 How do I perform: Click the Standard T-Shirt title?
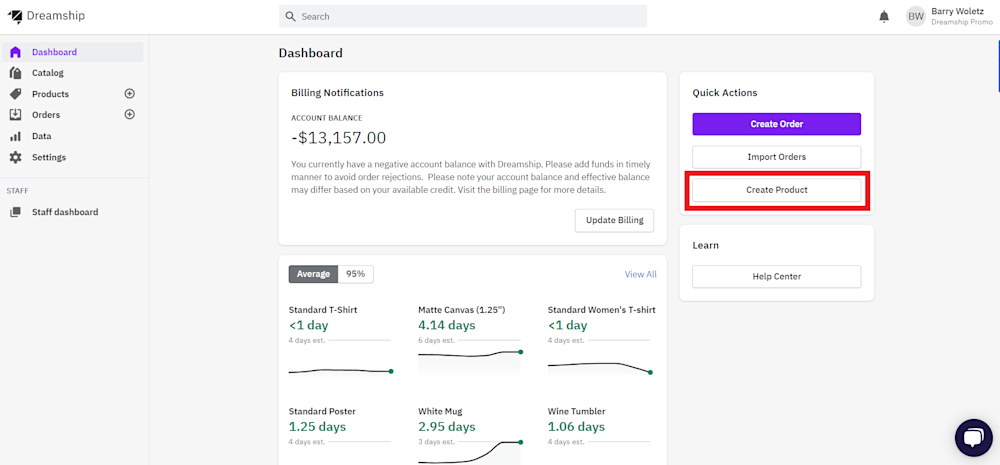[323, 310]
